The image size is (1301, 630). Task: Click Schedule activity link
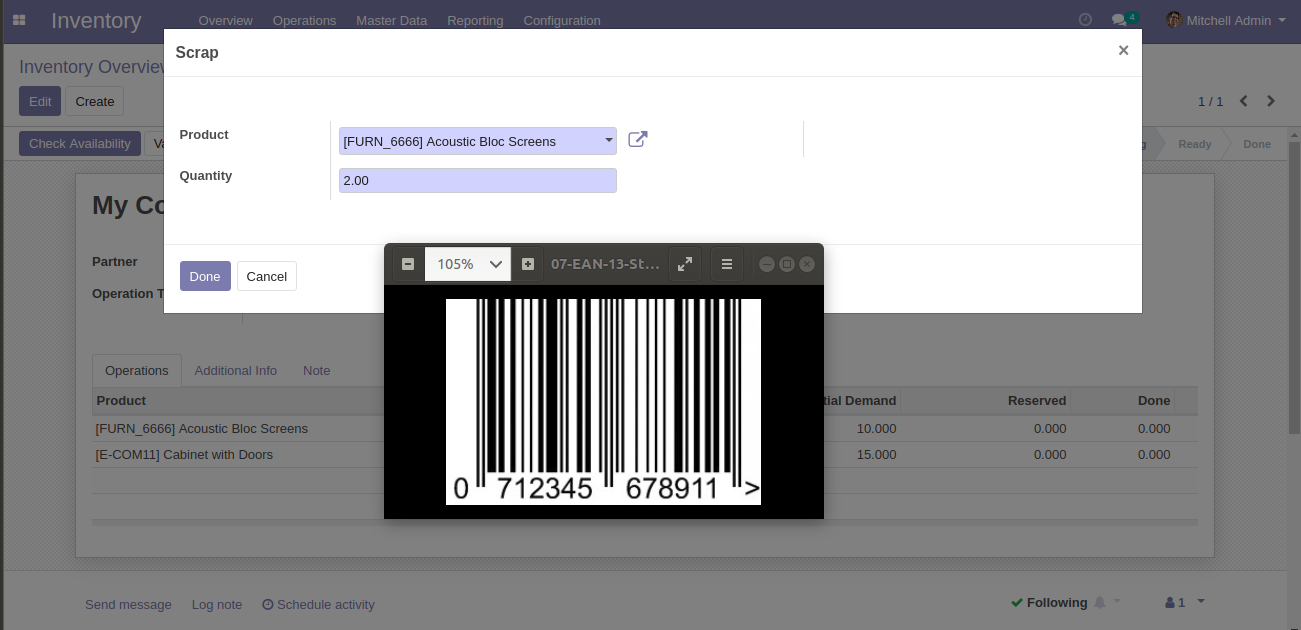pos(318,604)
